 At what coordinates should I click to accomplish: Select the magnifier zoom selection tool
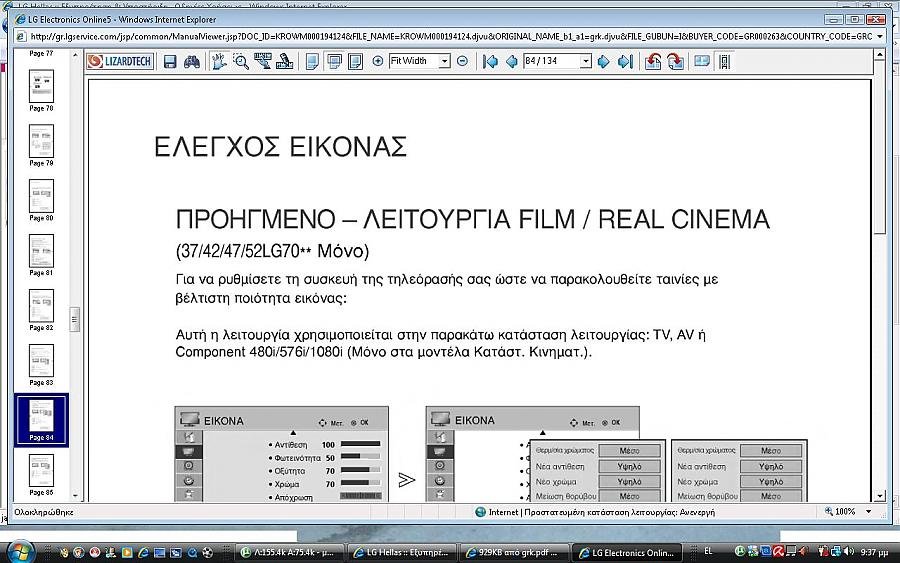pyautogui.click(x=240, y=61)
